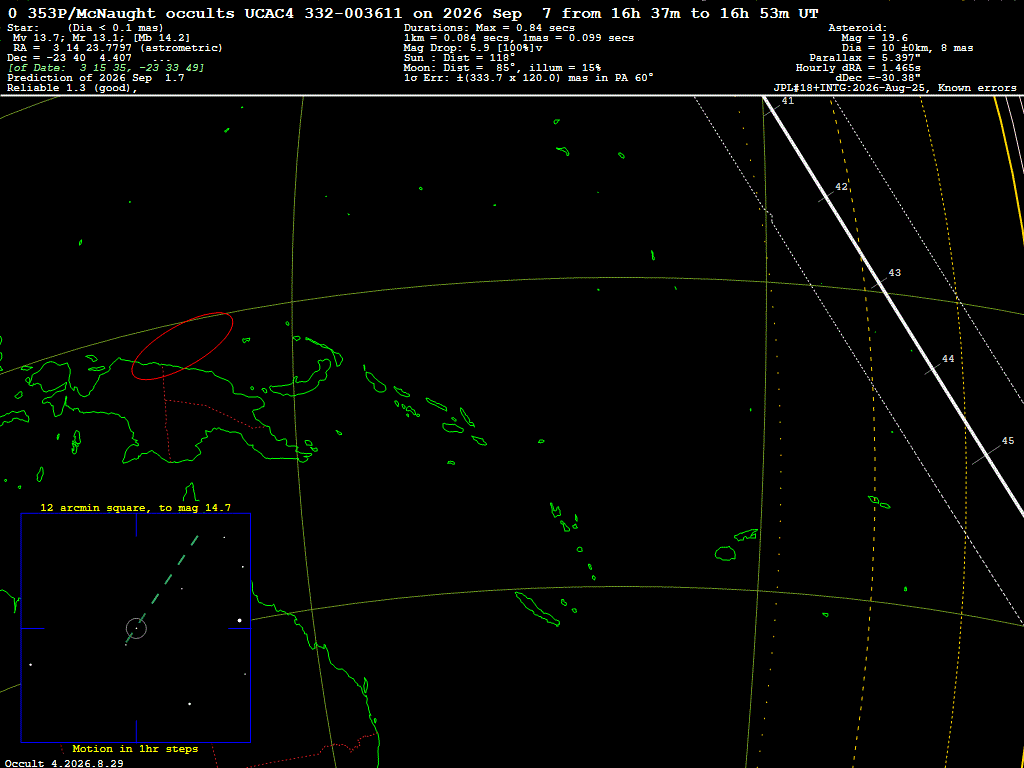The height and width of the screenshot is (768, 1024).
Task: Click the time marker labeled 44
Action: point(948,359)
